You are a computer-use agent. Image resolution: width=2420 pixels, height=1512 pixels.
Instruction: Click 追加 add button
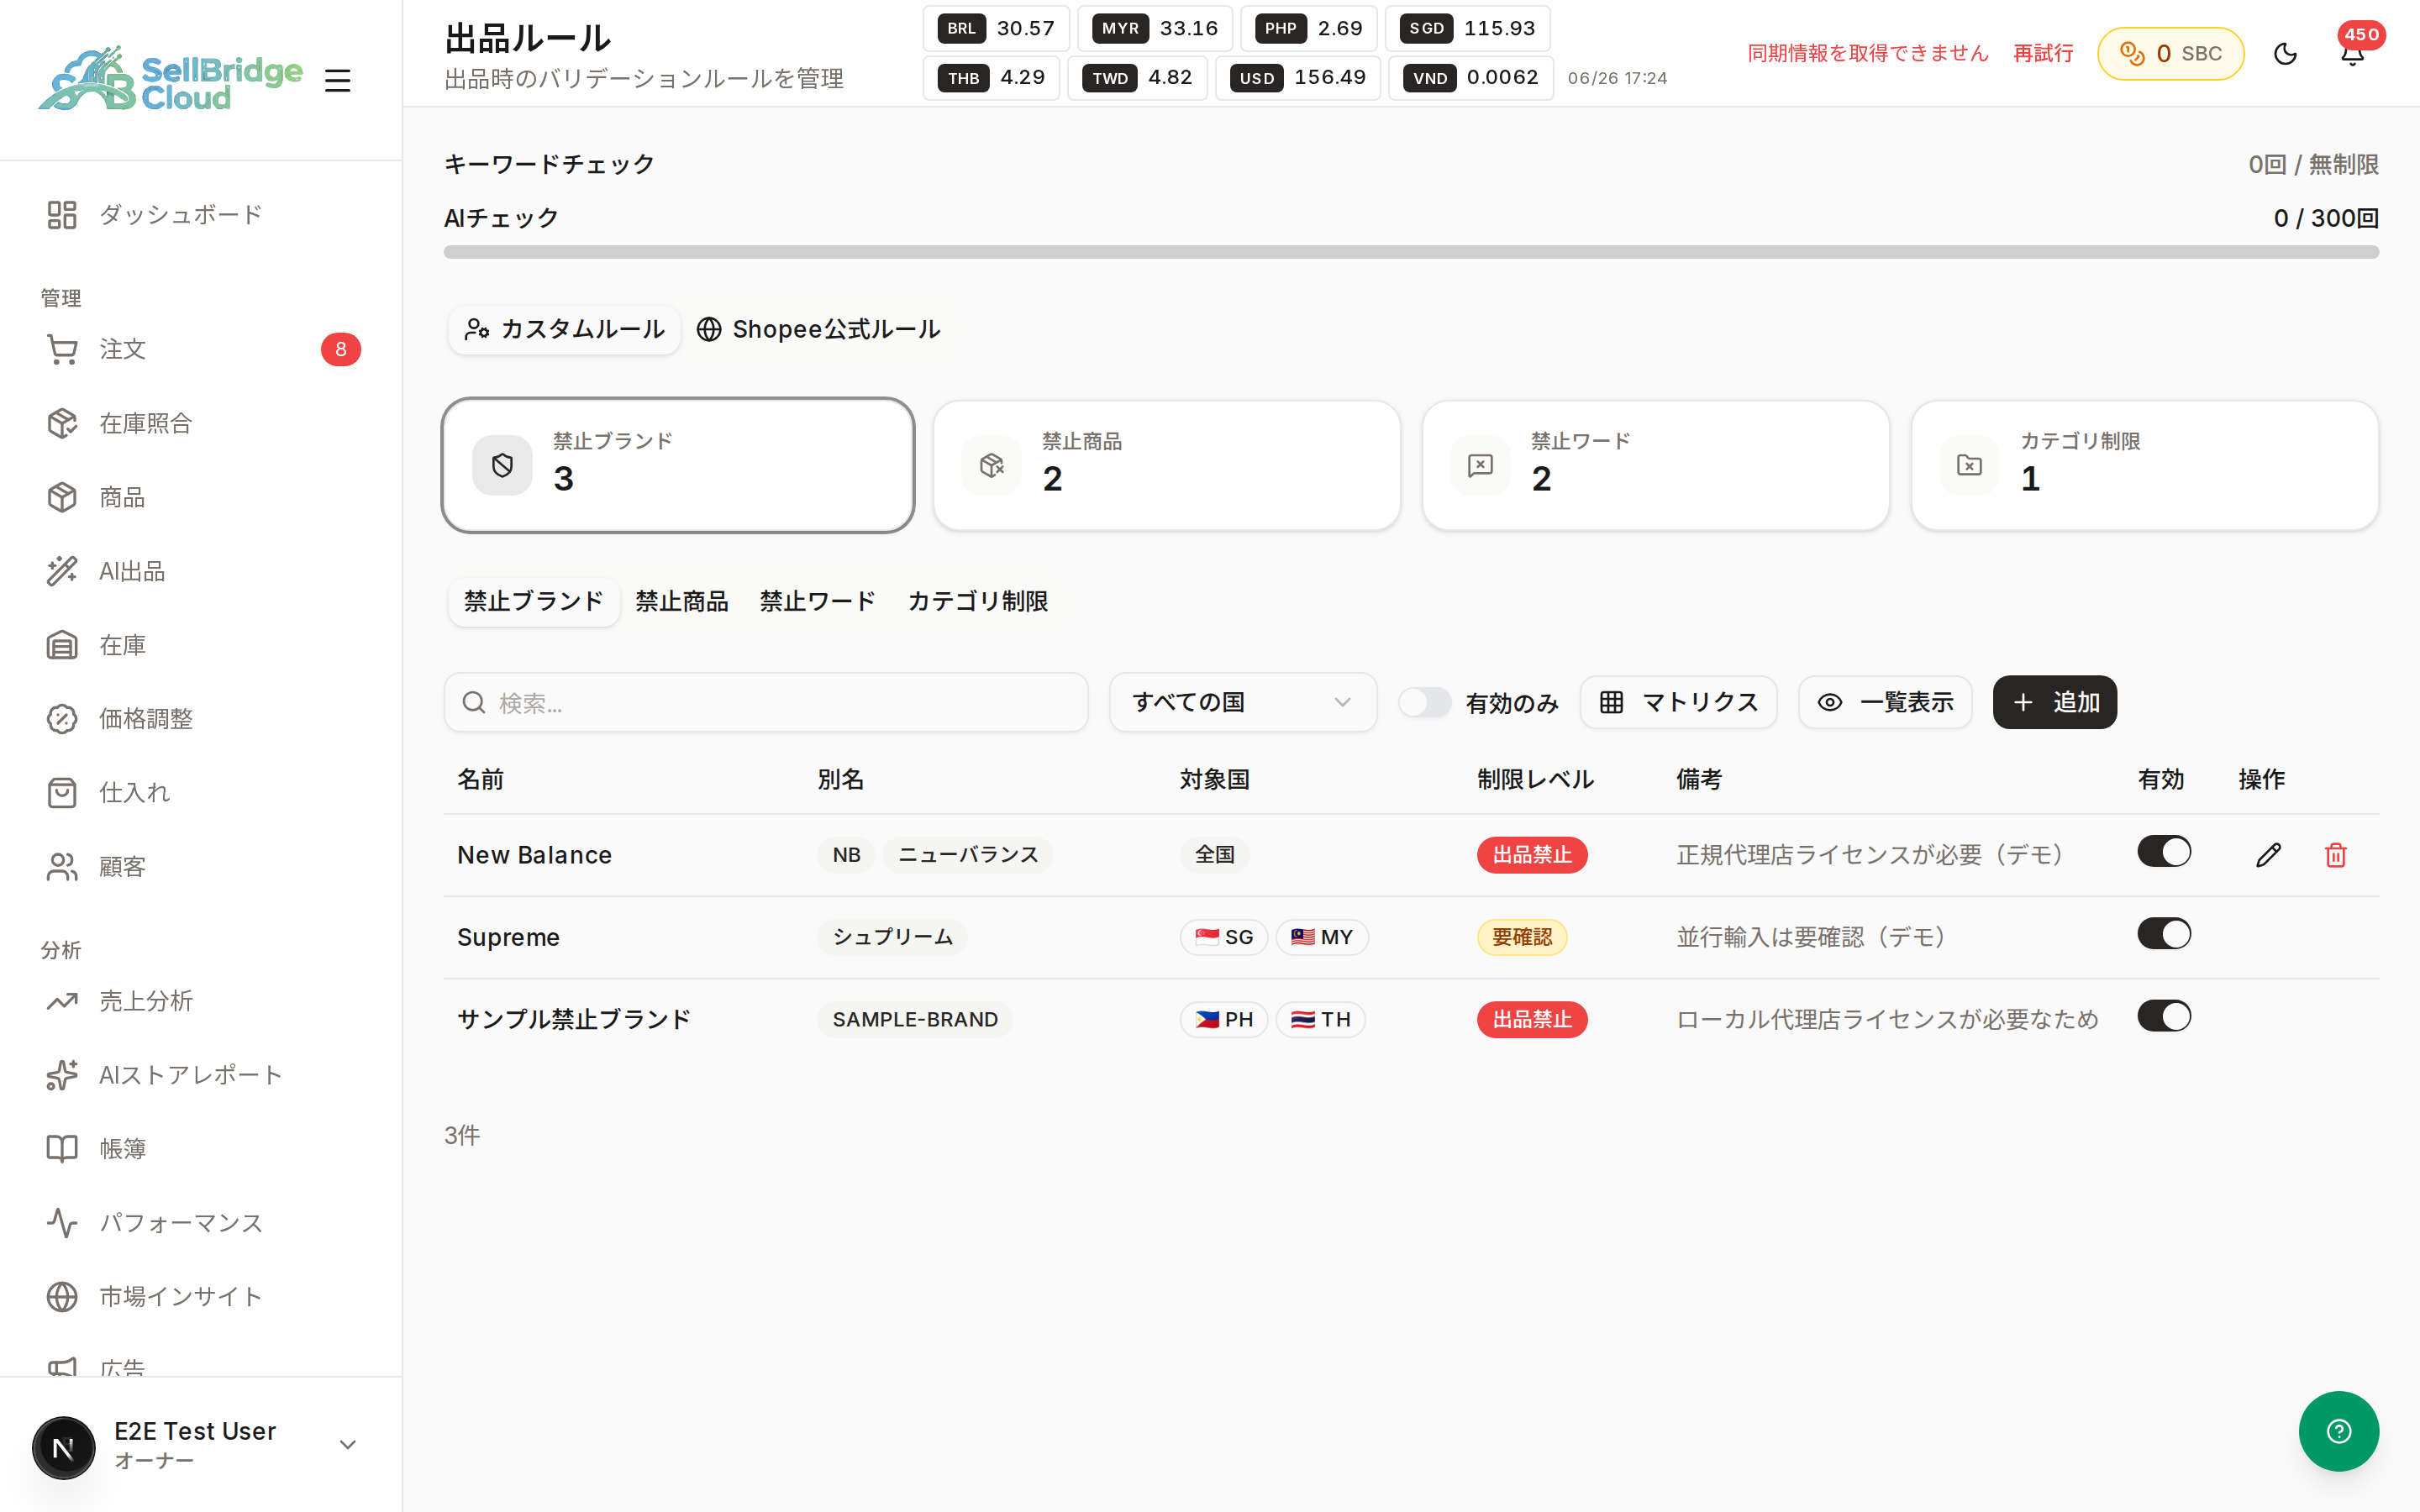coord(2054,702)
